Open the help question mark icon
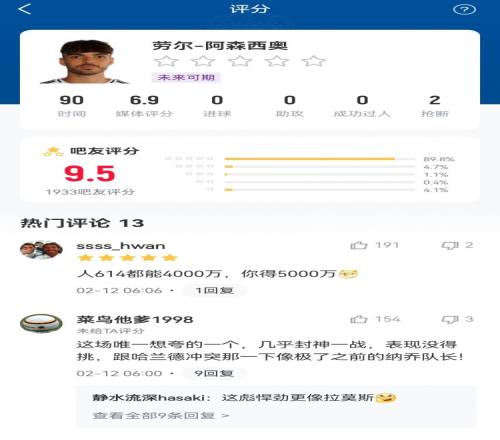The image size is (500, 440). point(464,9)
